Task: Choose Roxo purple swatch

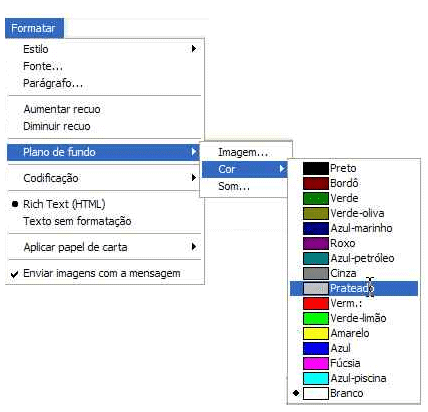Action: (x=316, y=243)
